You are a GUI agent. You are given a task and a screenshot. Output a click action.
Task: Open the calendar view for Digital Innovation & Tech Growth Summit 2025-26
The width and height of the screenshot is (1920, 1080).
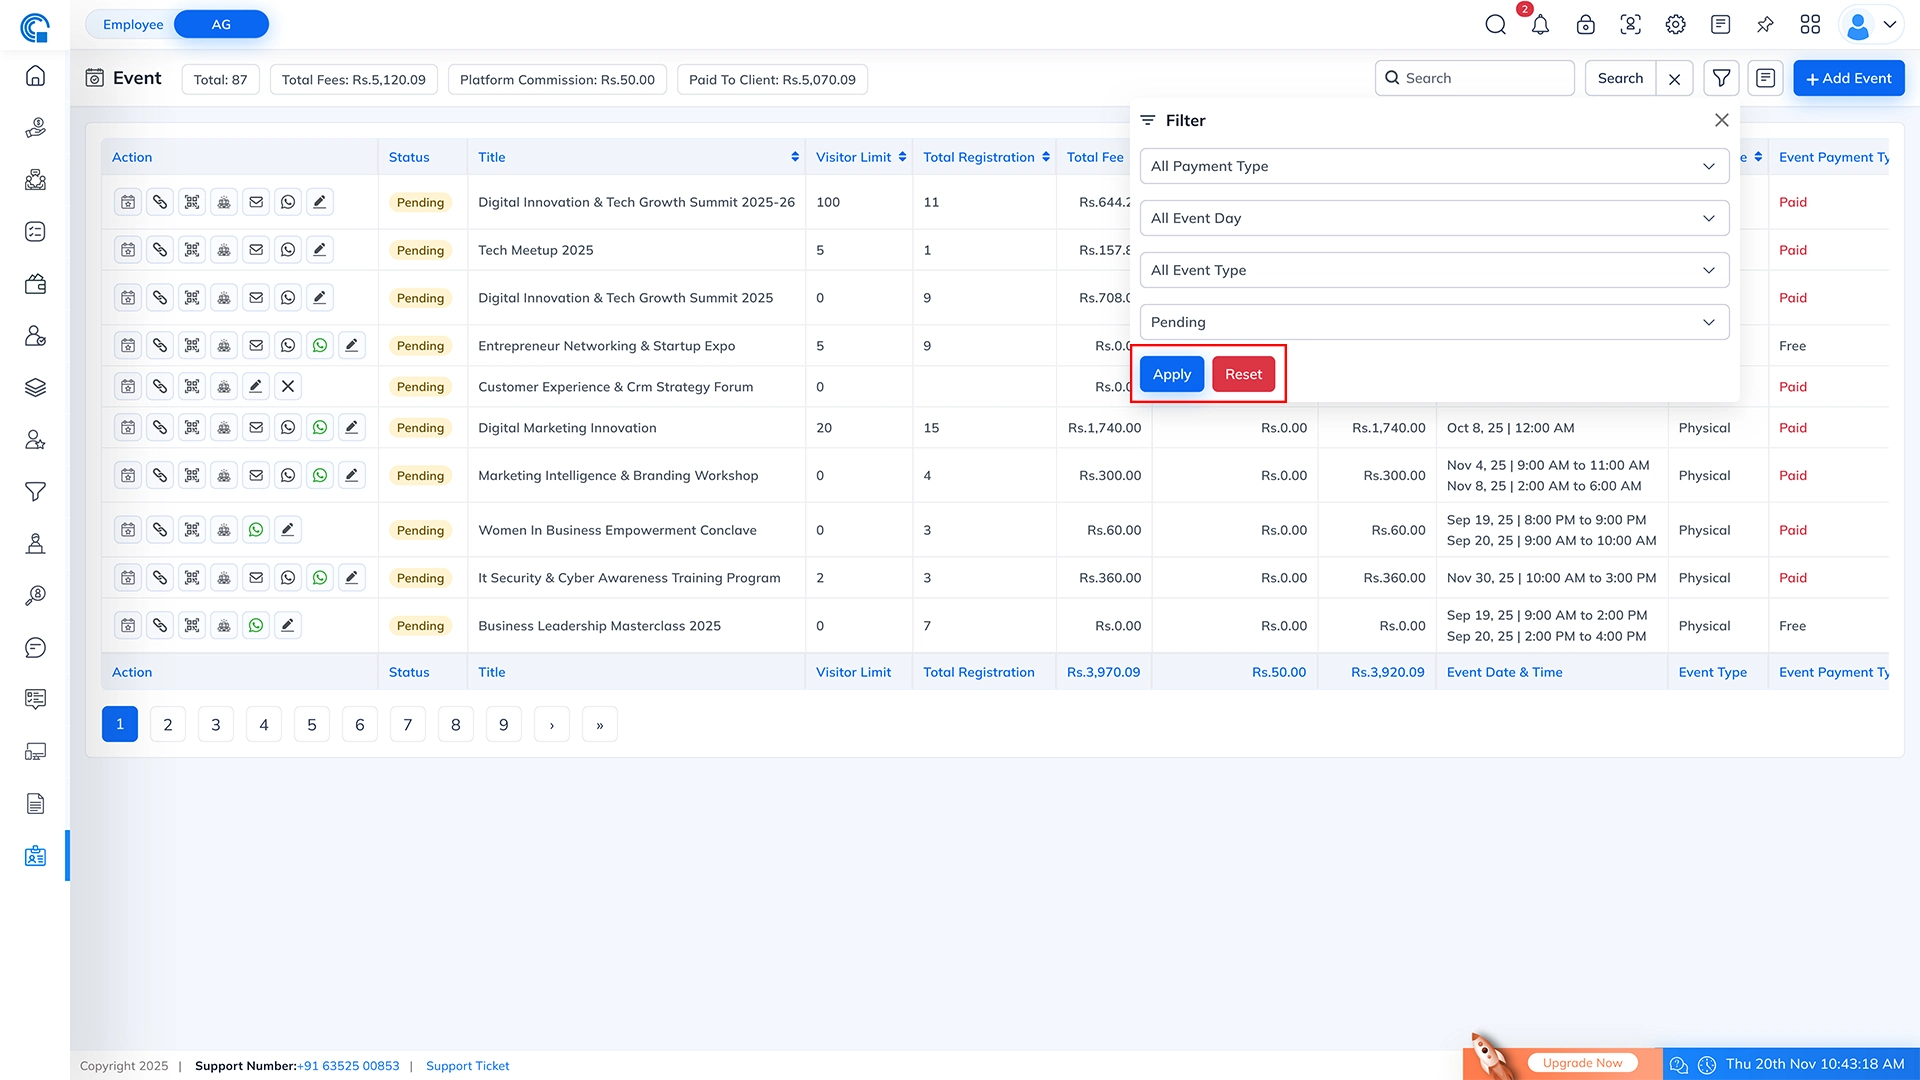[x=127, y=201]
